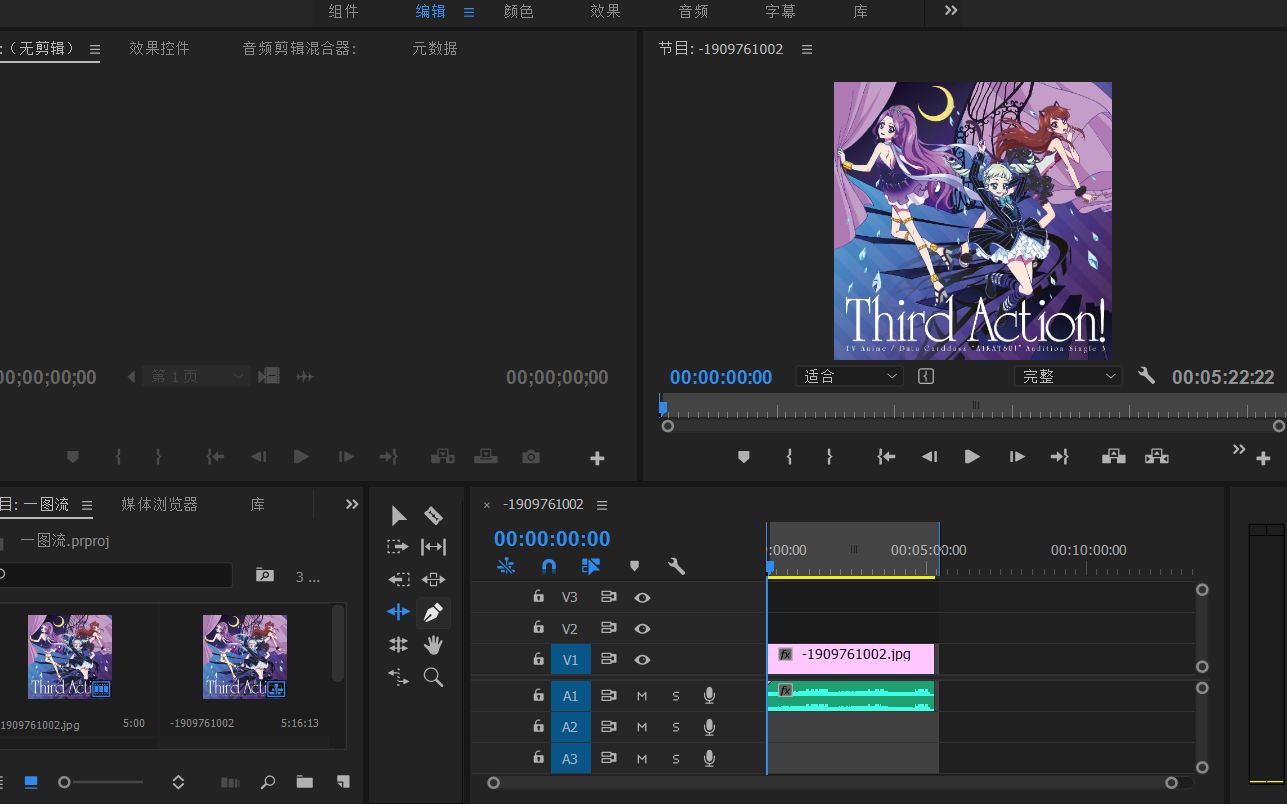Toggle V3 track output eye
1287x804 pixels.
642,597
